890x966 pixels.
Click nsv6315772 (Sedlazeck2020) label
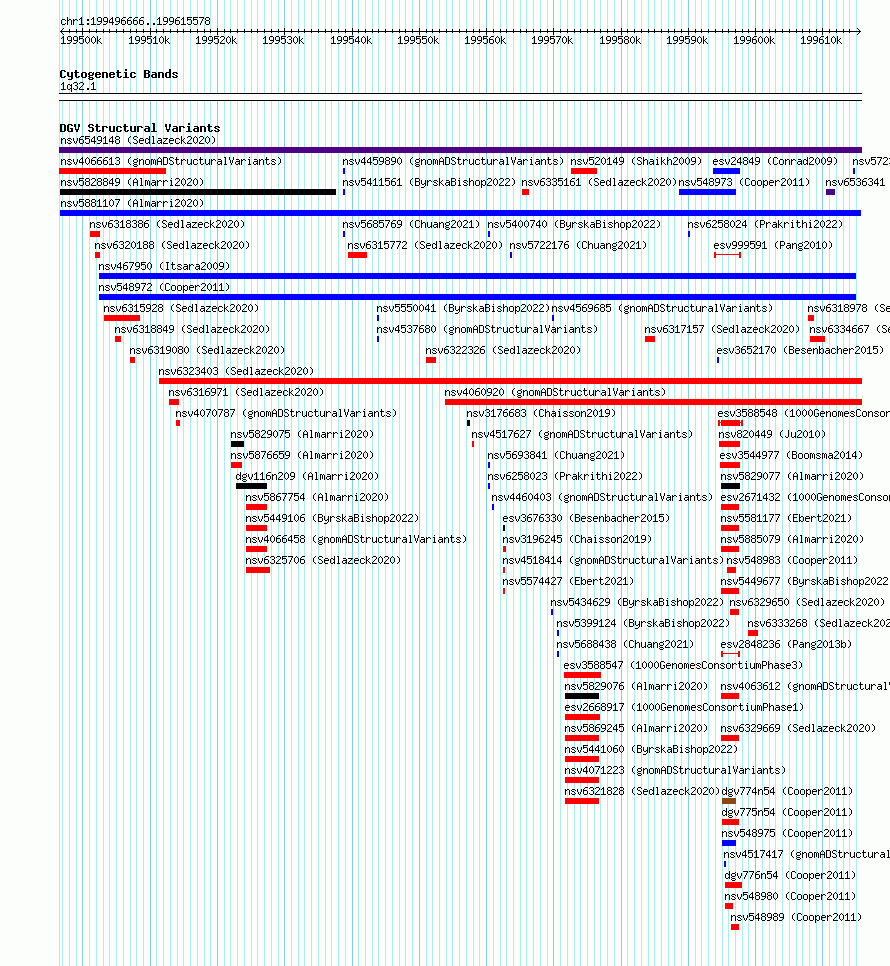pos(425,245)
